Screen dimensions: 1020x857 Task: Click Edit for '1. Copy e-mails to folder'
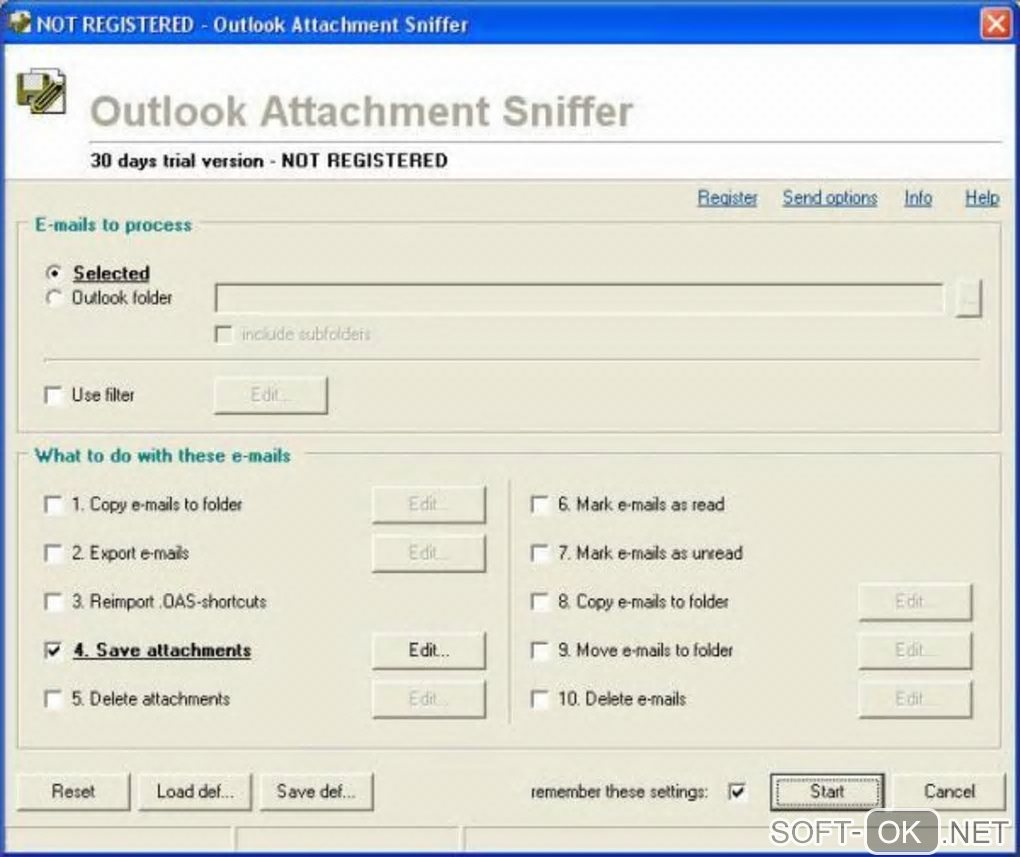(x=429, y=504)
